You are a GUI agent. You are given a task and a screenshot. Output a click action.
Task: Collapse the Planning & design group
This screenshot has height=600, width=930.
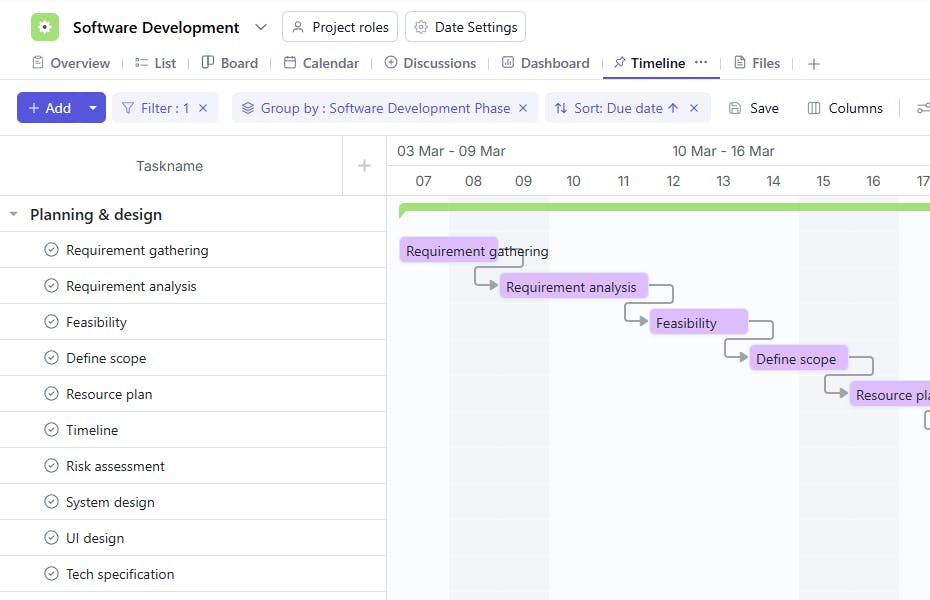point(14,214)
